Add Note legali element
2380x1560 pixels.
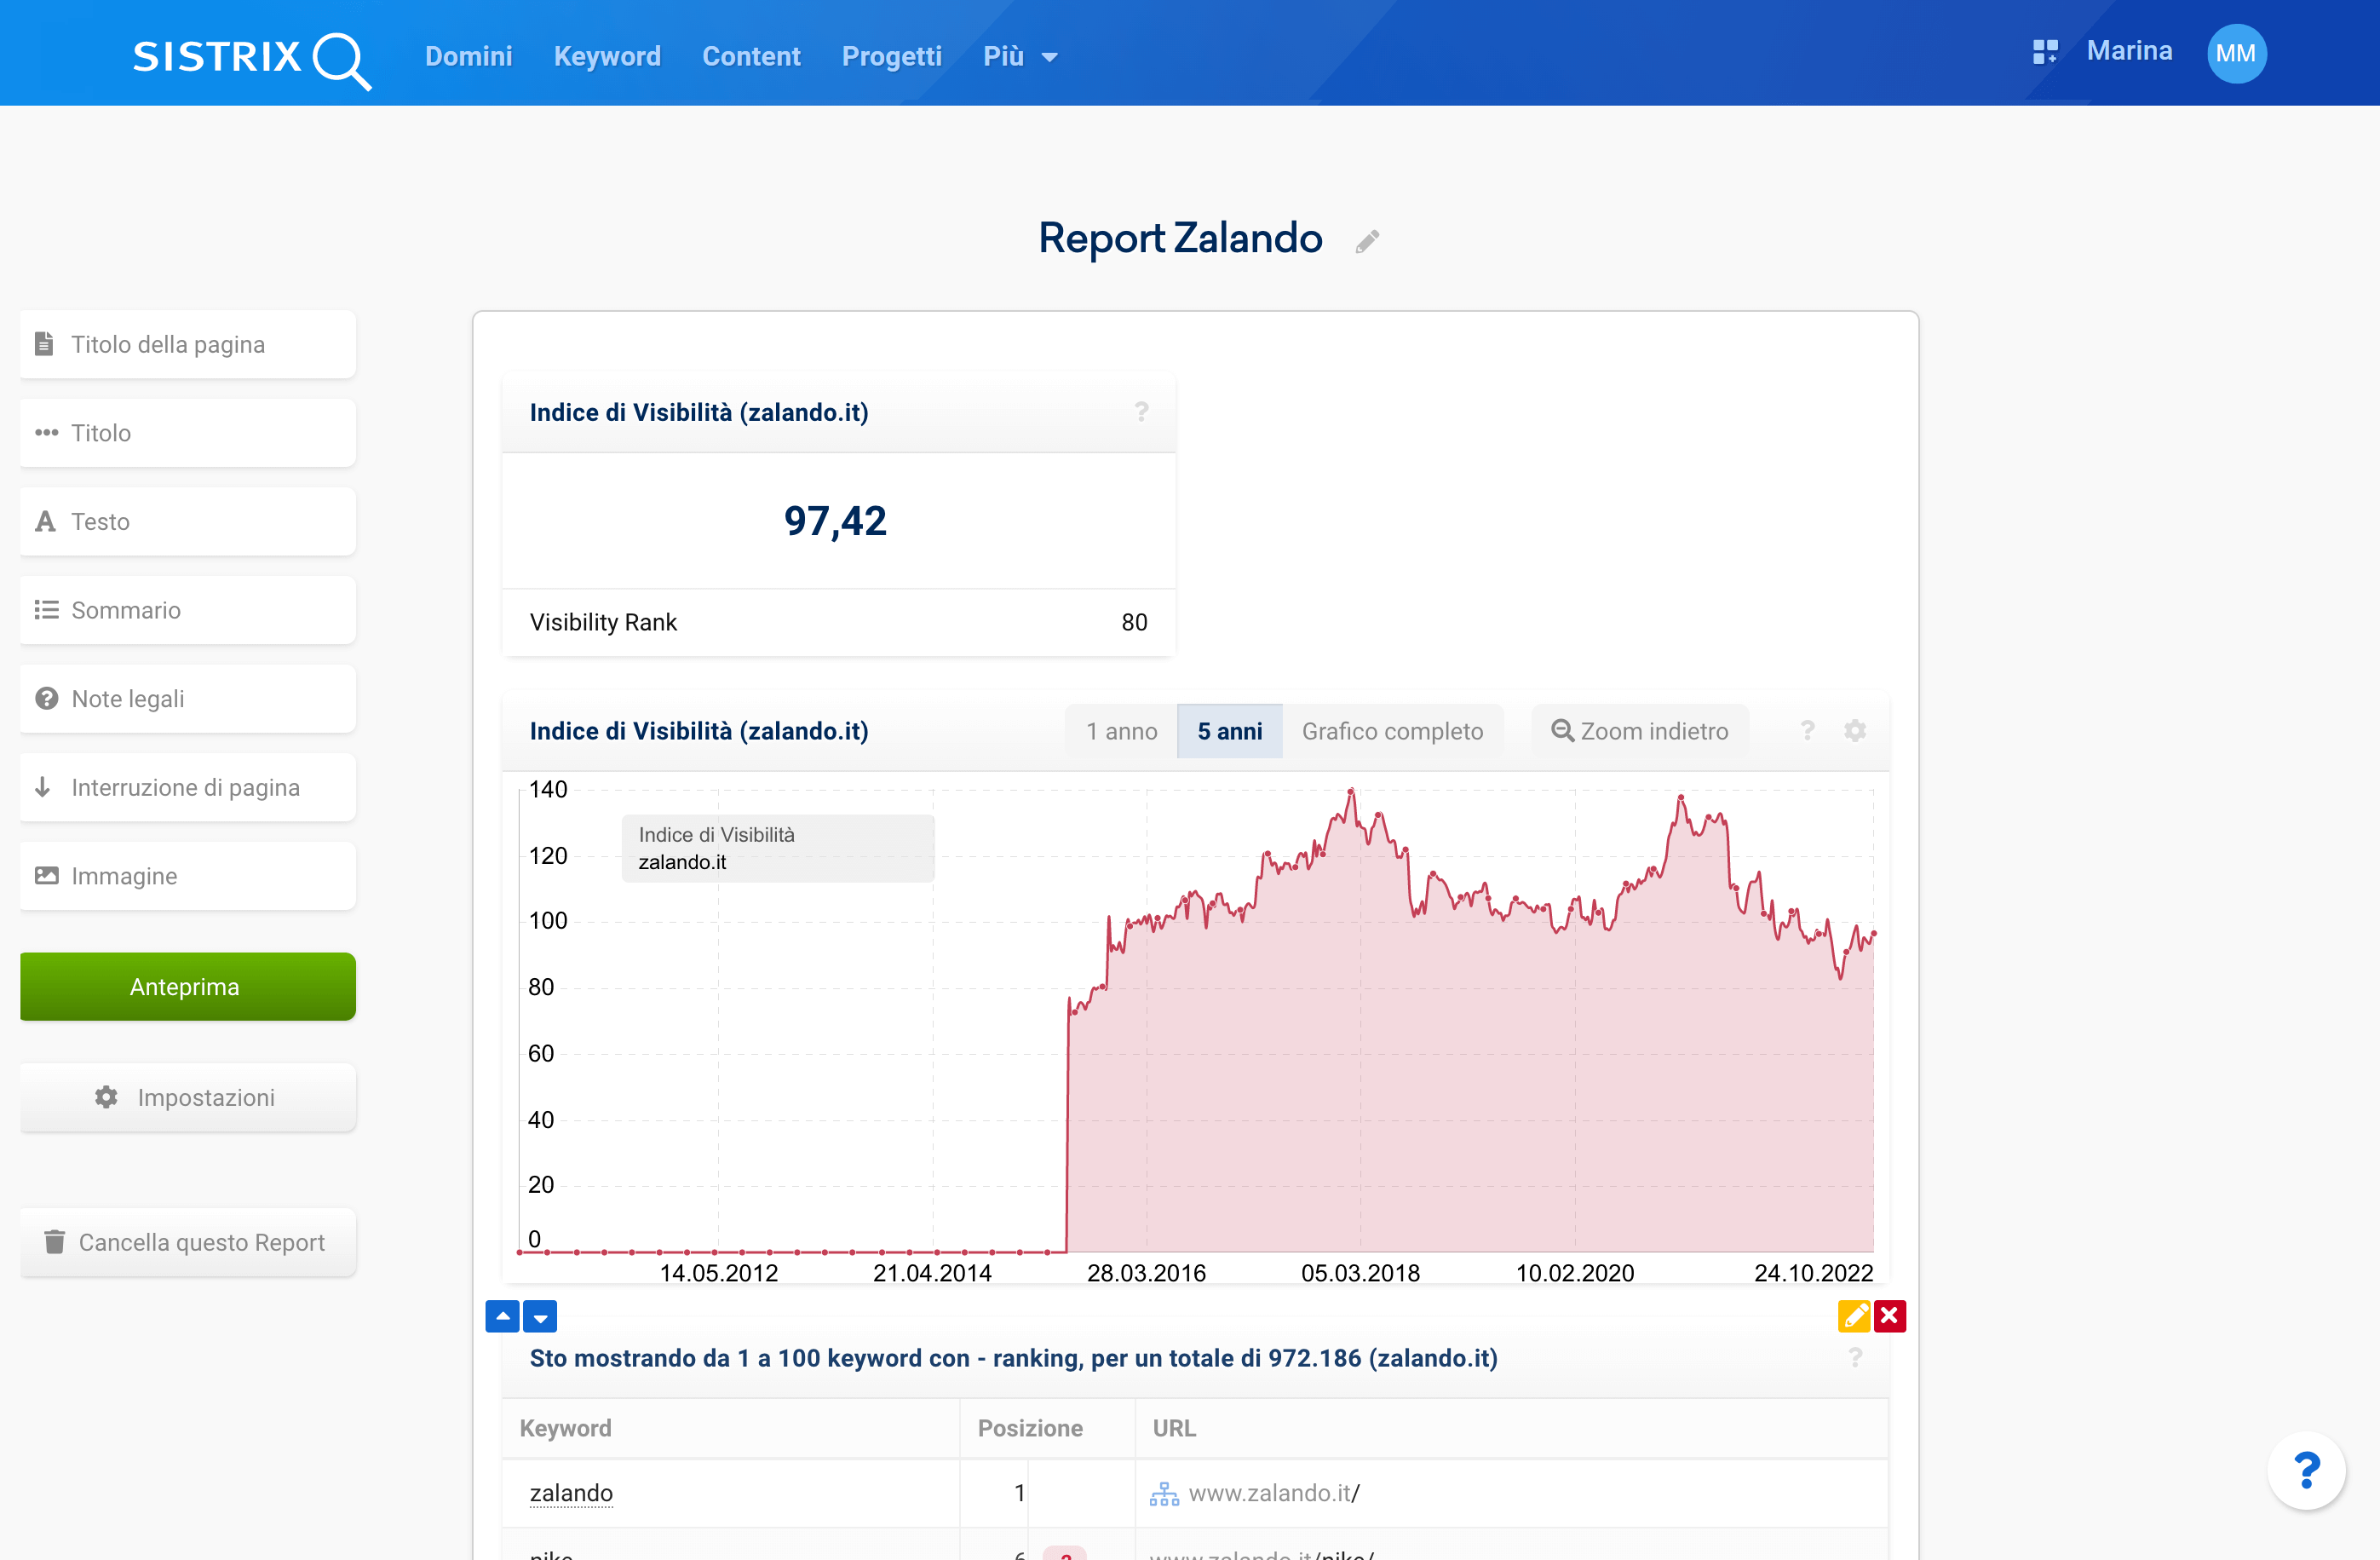click(188, 699)
